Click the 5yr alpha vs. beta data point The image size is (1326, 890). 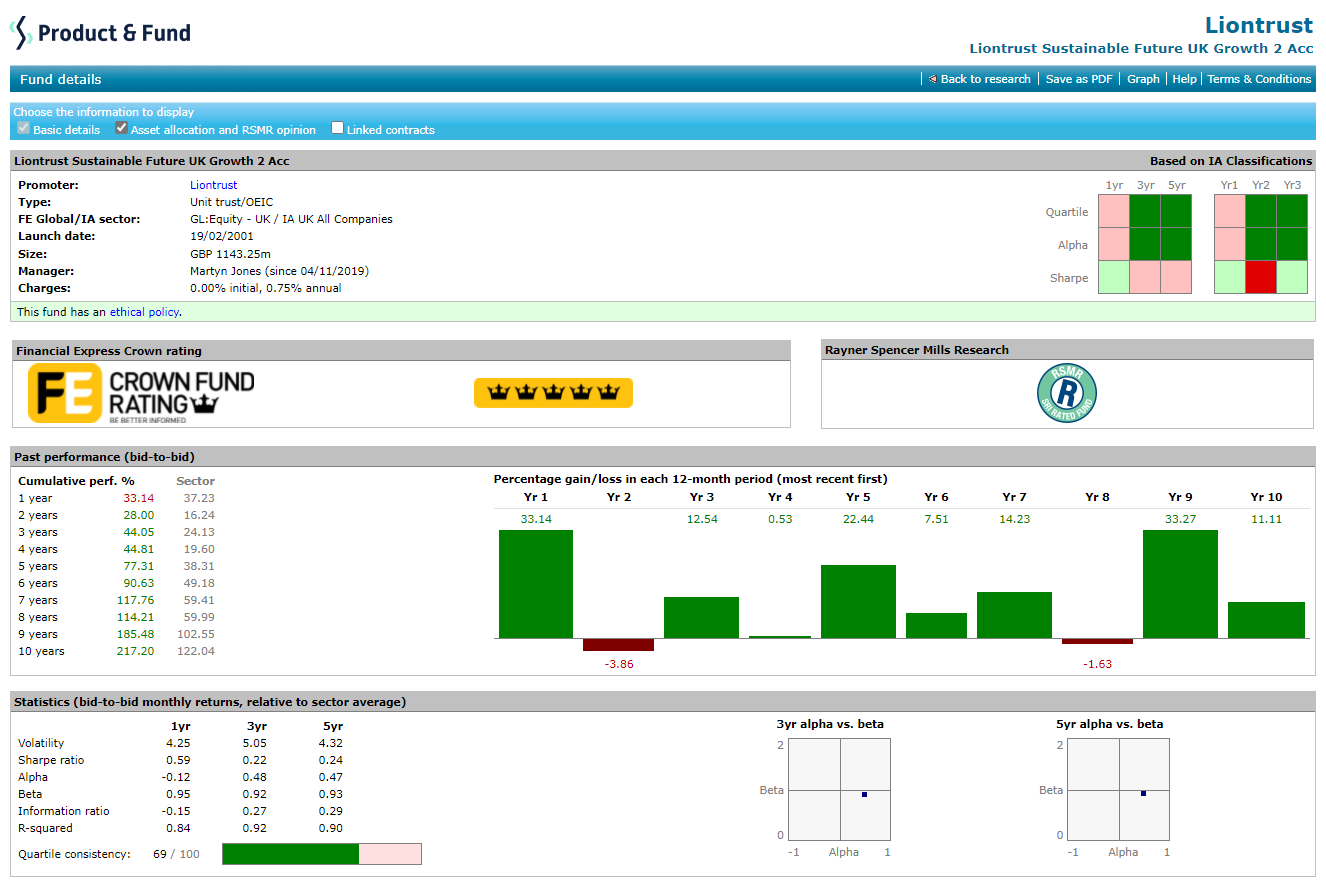(x=1143, y=793)
